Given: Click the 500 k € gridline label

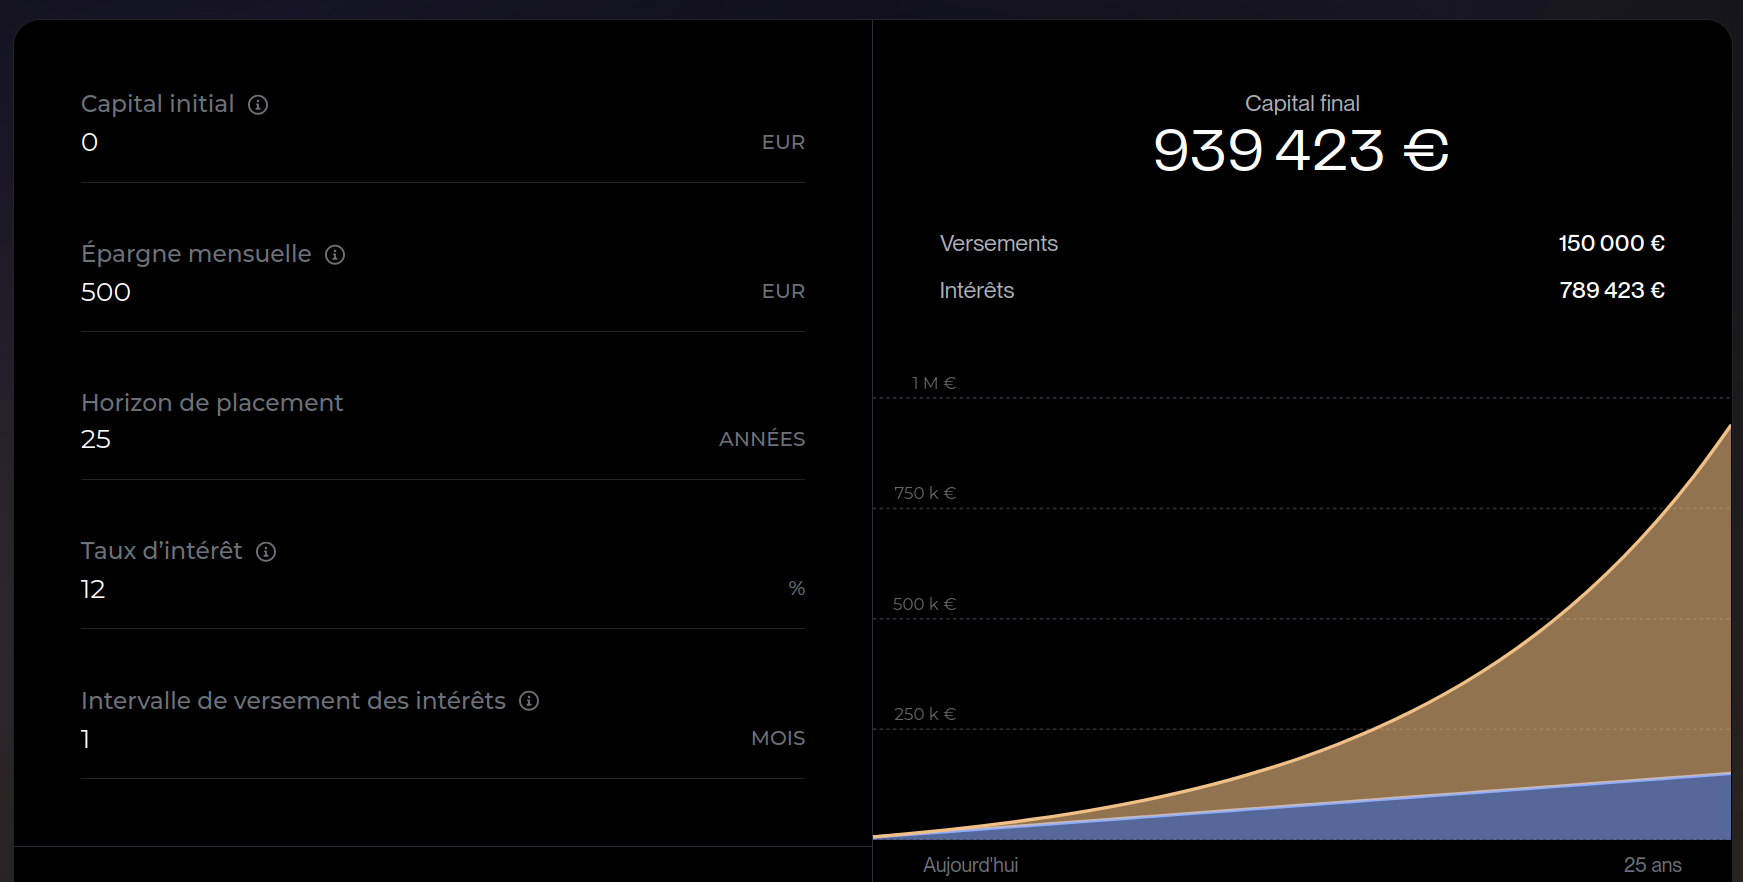Looking at the screenshot, I should 924,604.
